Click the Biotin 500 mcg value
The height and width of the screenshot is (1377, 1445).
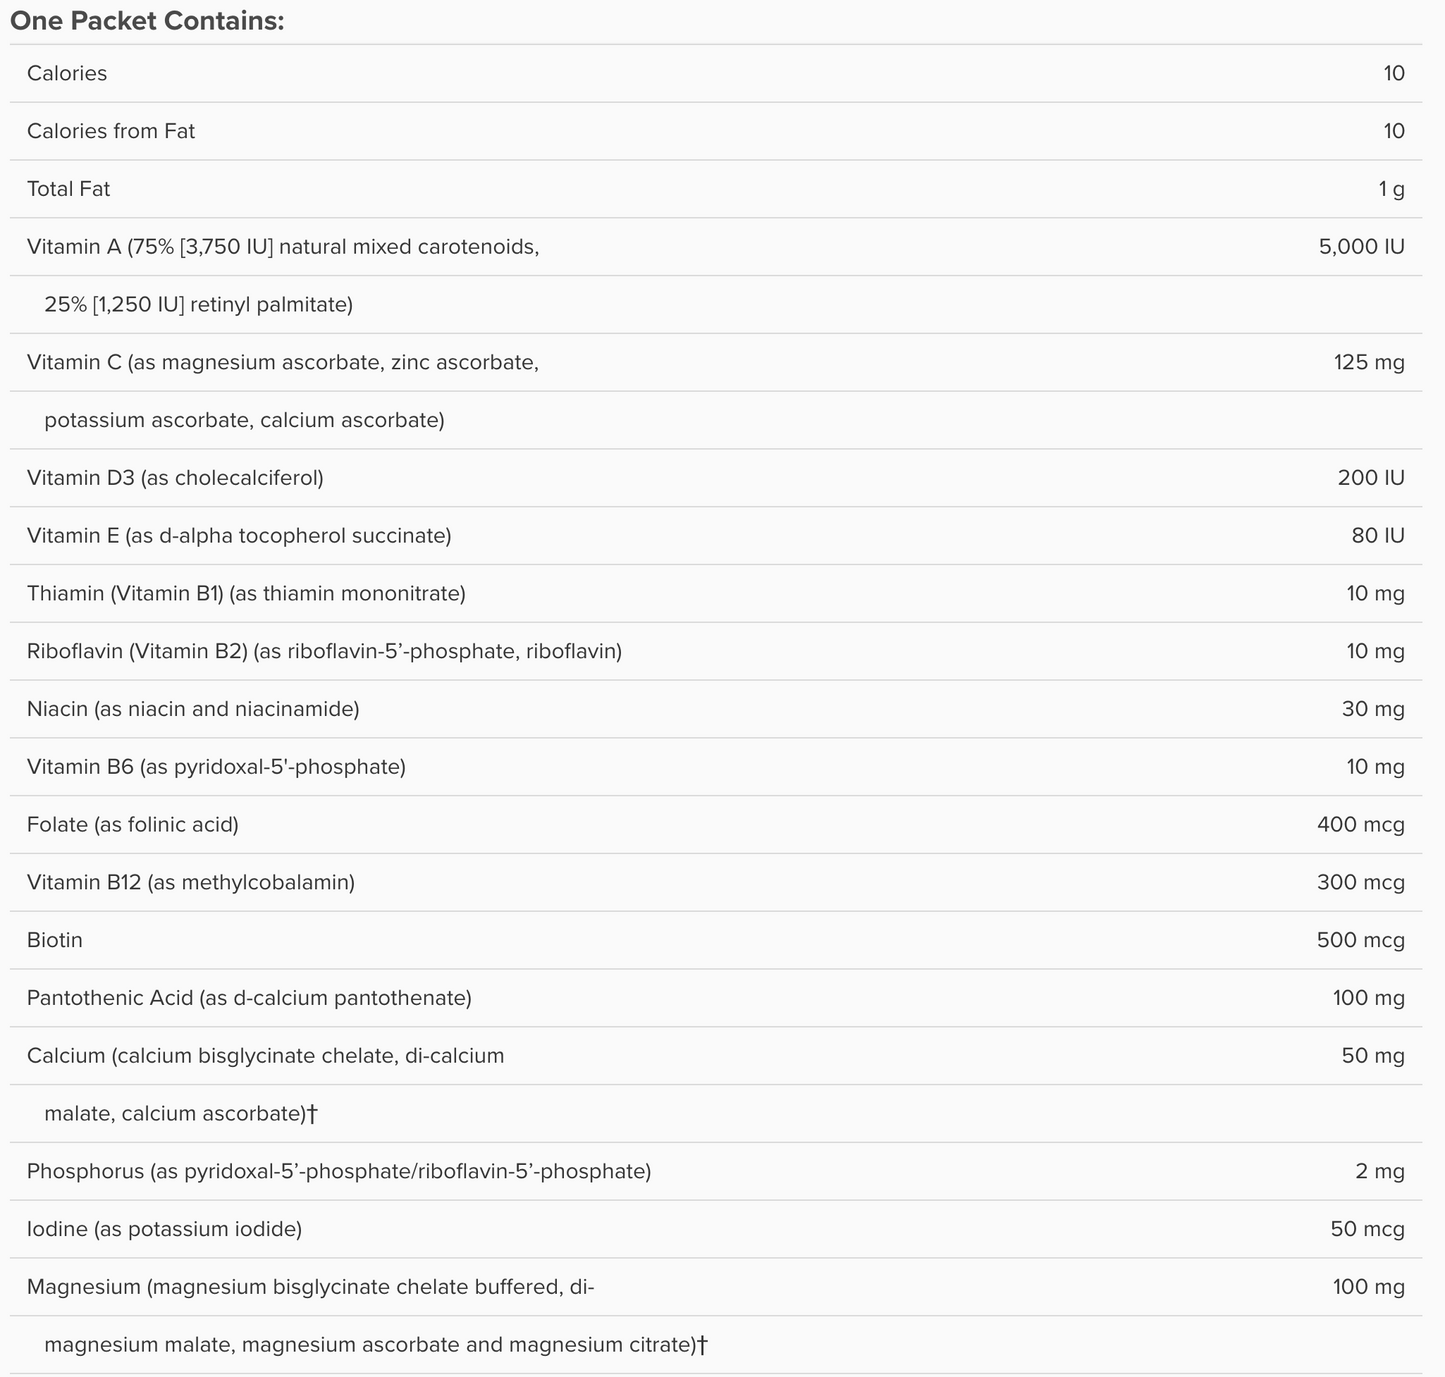tap(1361, 941)
